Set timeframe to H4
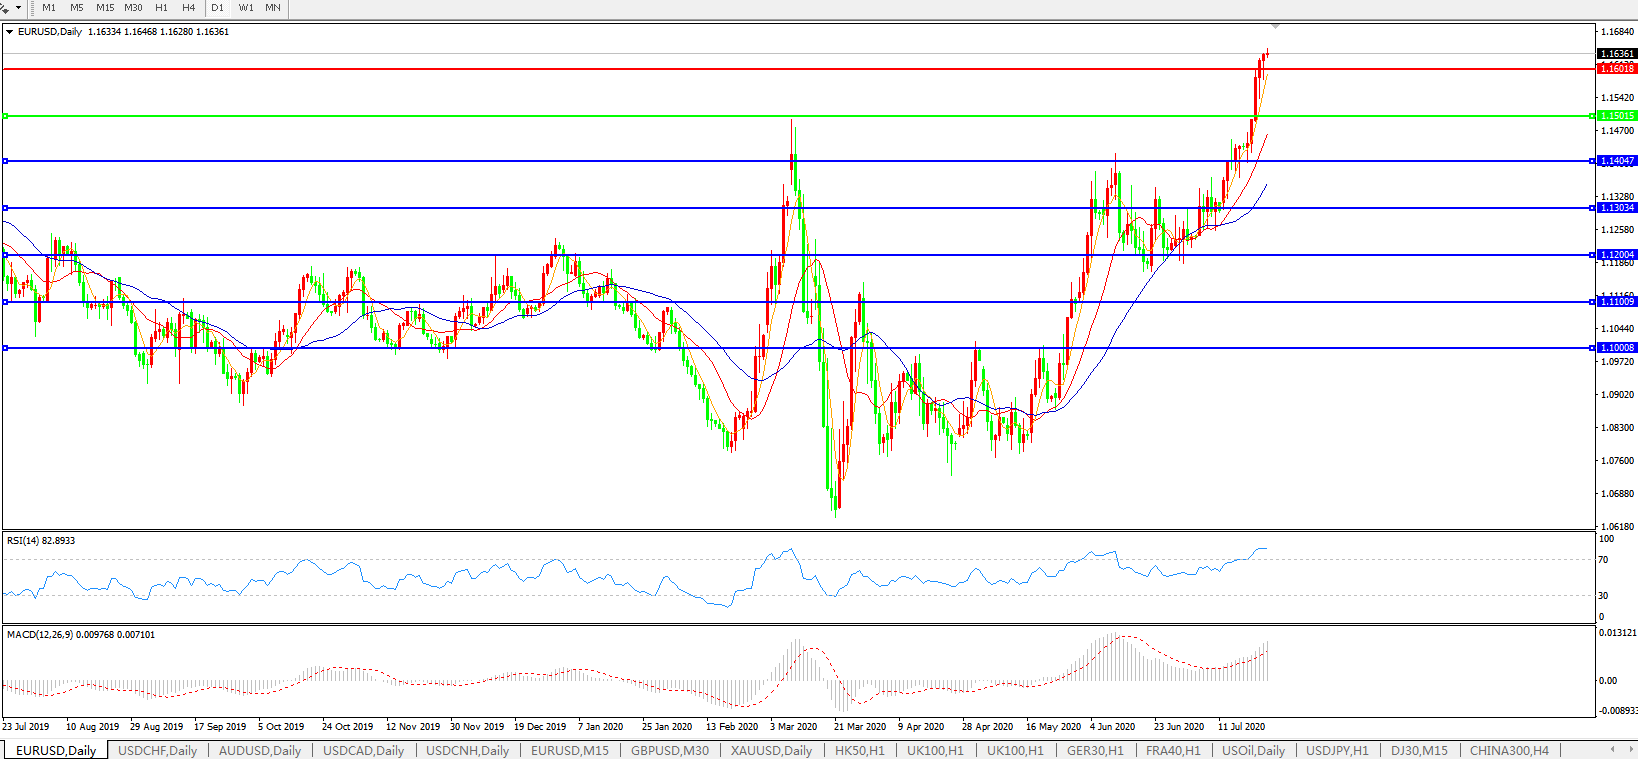 (x=188, y=8)
